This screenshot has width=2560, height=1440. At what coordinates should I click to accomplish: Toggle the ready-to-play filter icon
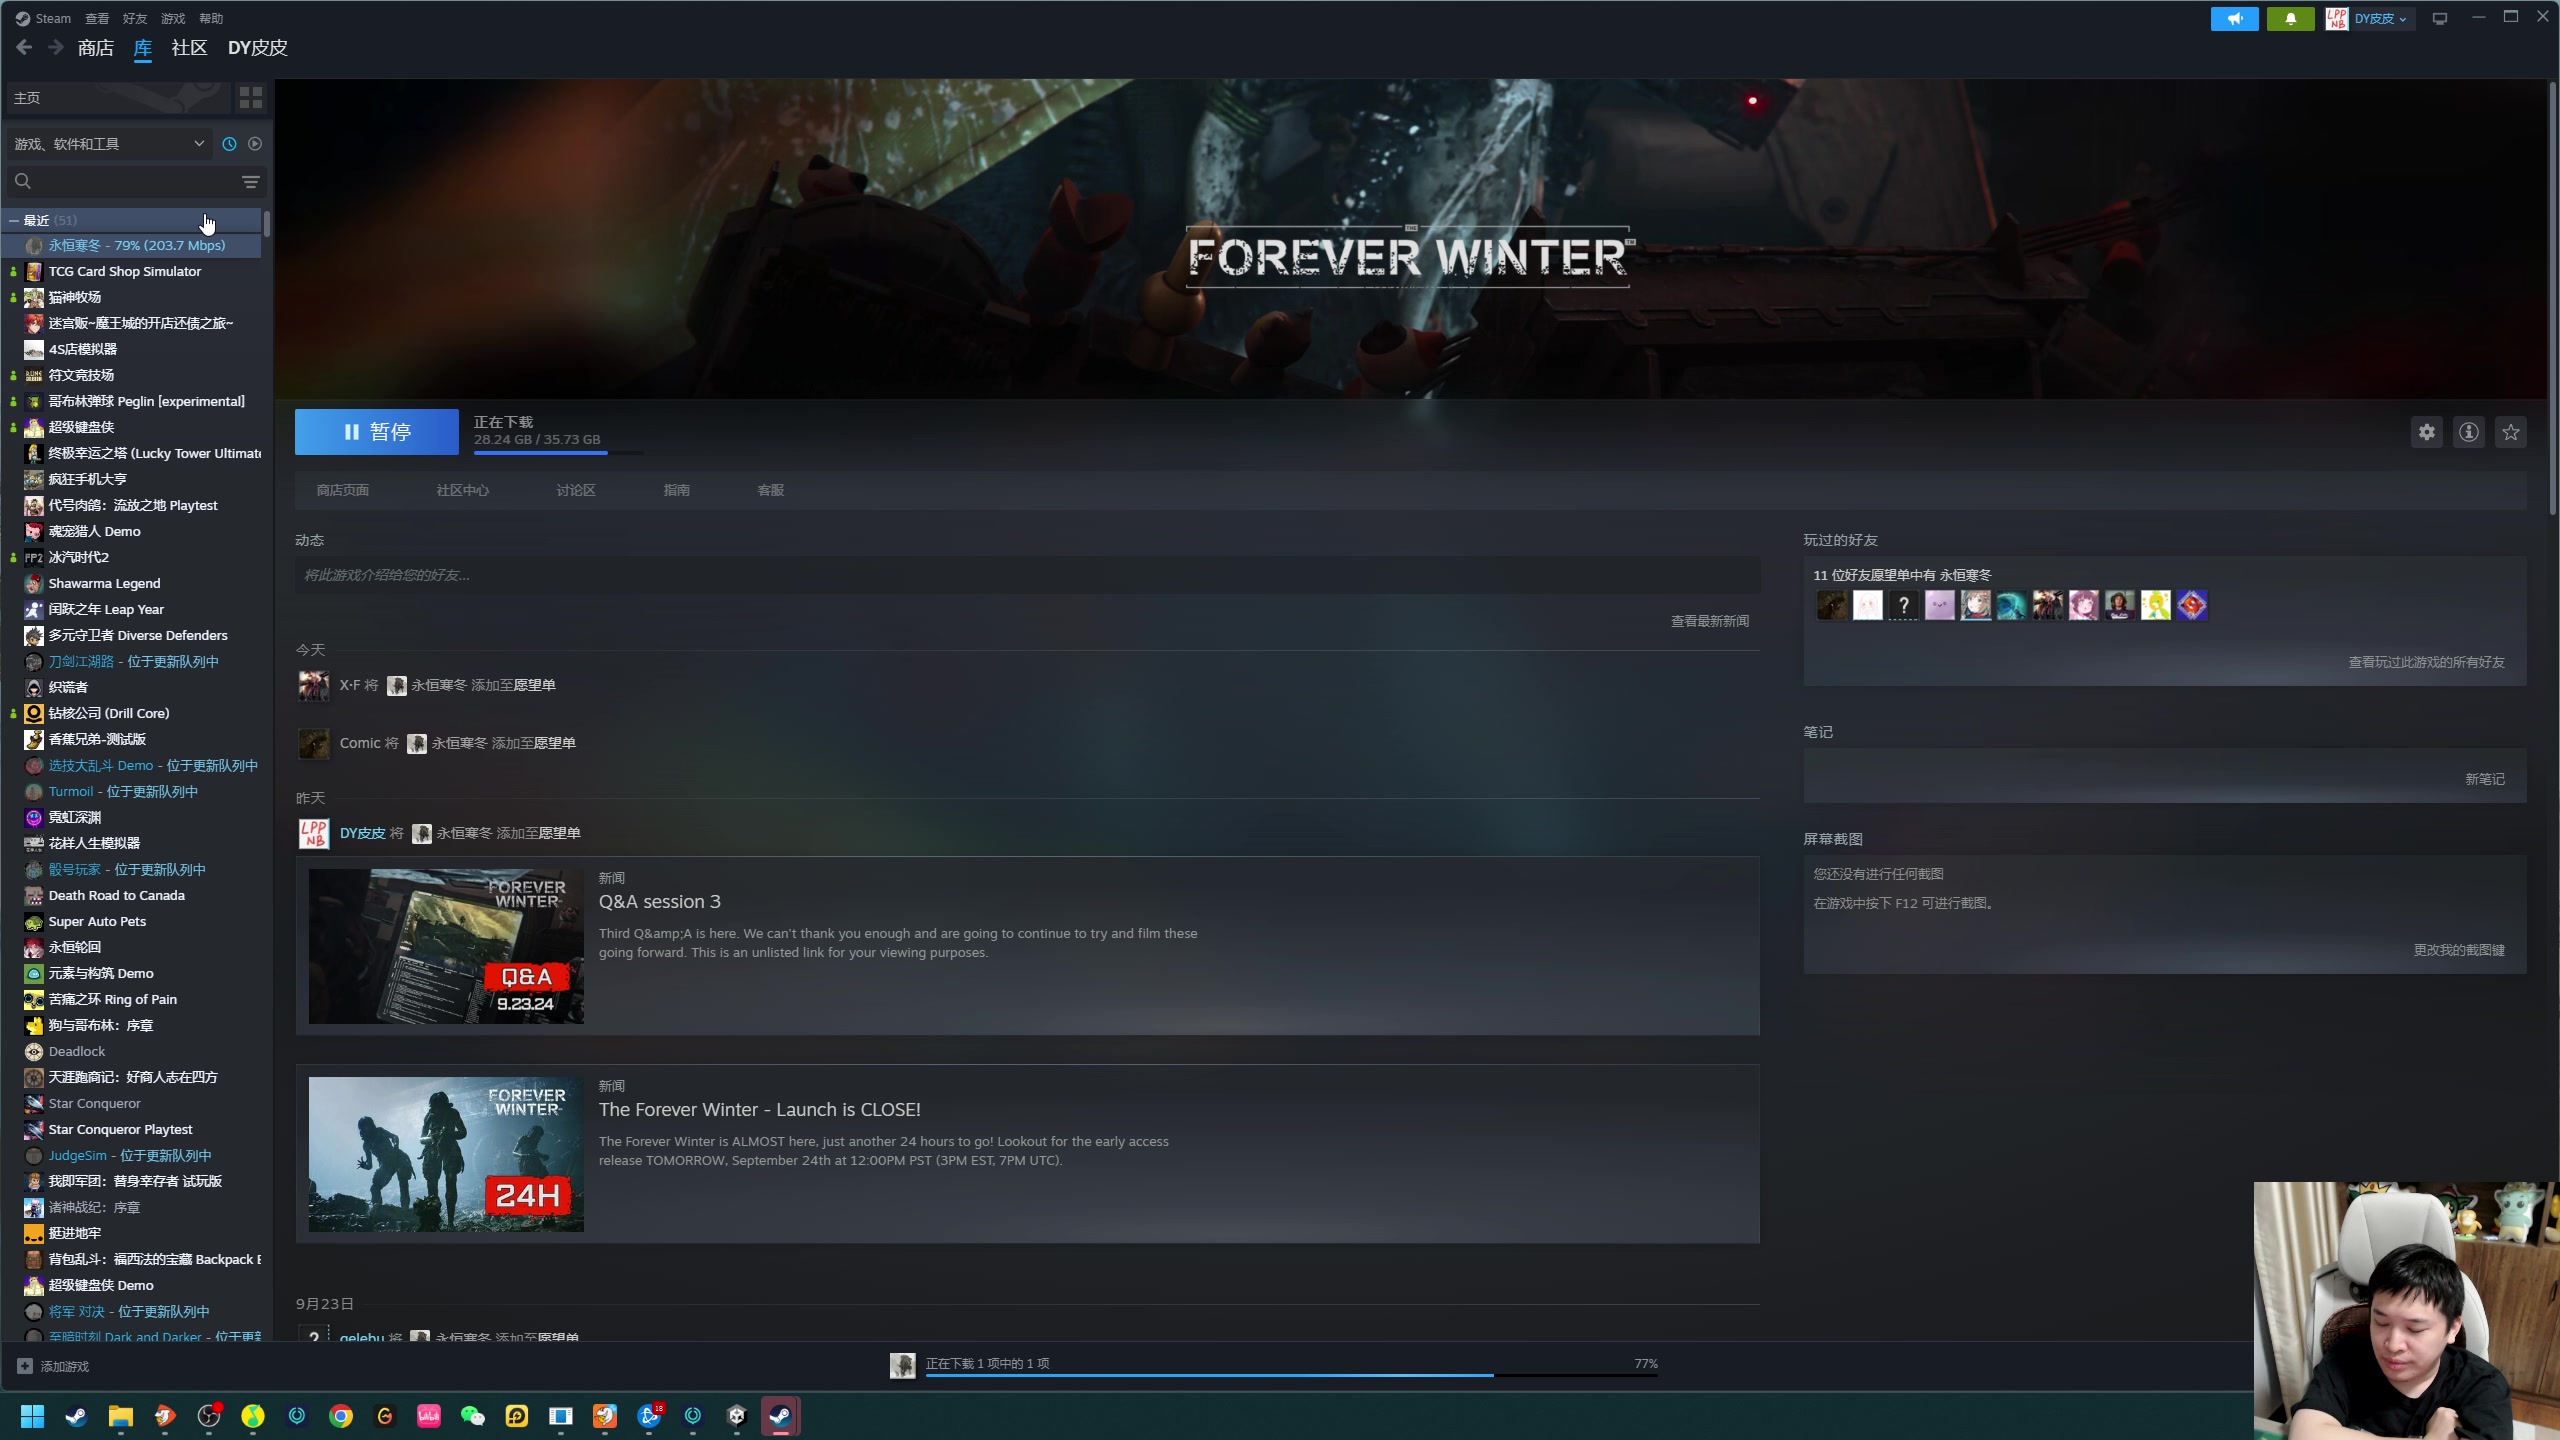point(255,144)
